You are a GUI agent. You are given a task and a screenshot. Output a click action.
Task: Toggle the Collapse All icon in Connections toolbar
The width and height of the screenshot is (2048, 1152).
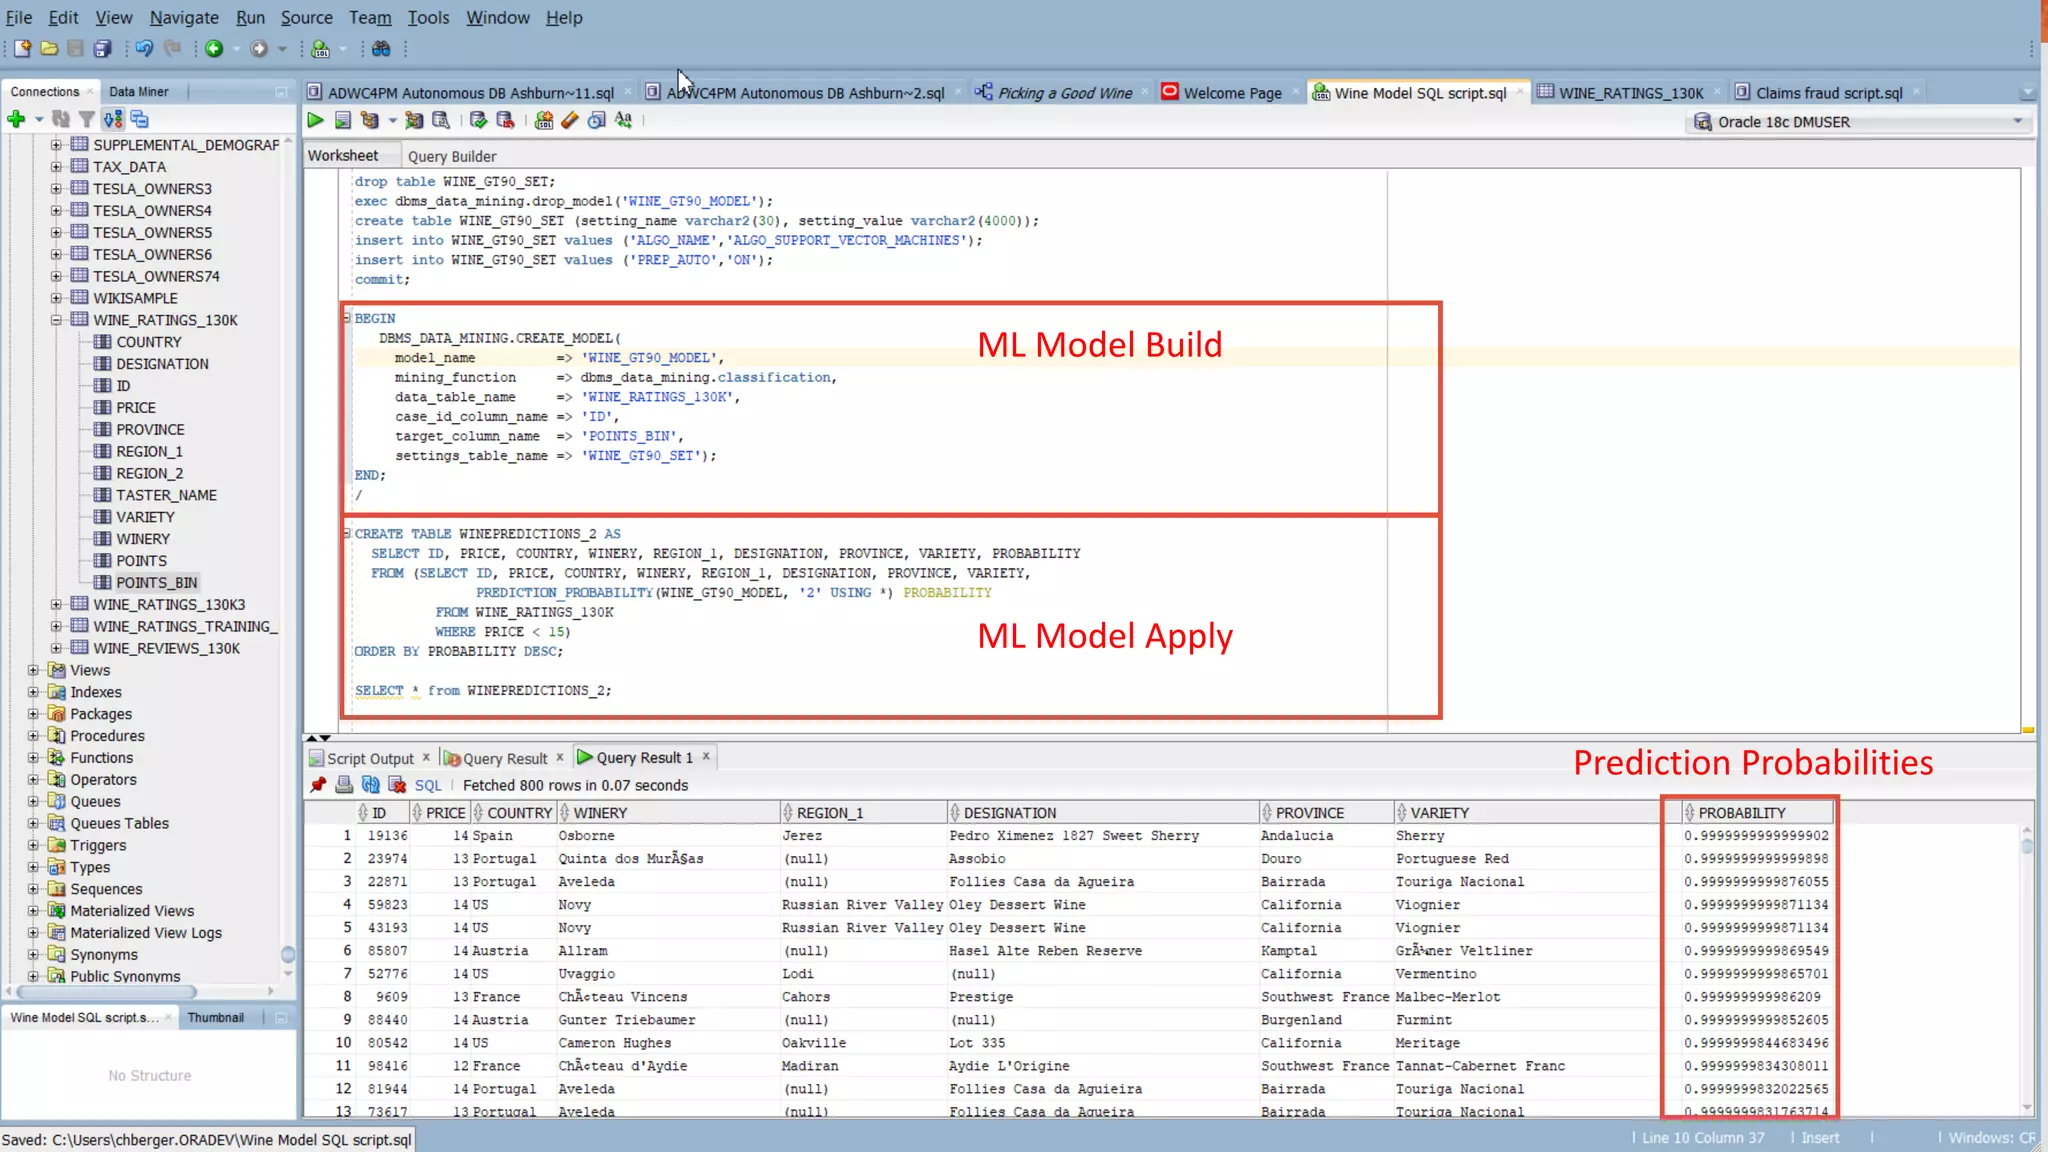[x=139, y=119]
